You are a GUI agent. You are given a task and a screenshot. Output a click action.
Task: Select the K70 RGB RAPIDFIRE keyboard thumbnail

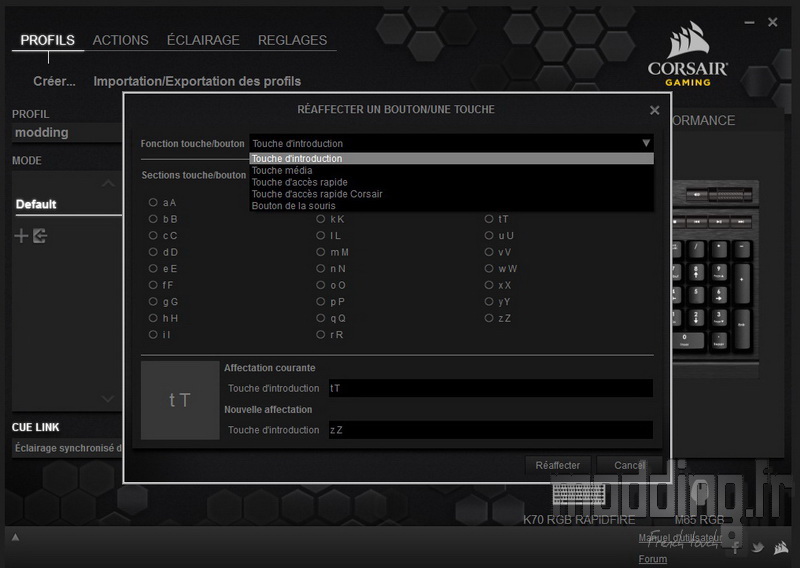(x=579, y=493)
